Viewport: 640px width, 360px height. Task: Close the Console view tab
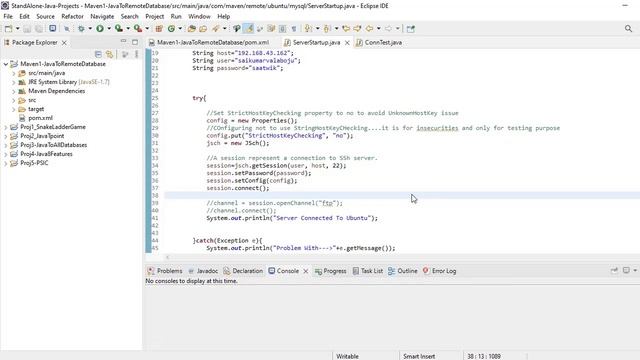click(x=306, y=271)
